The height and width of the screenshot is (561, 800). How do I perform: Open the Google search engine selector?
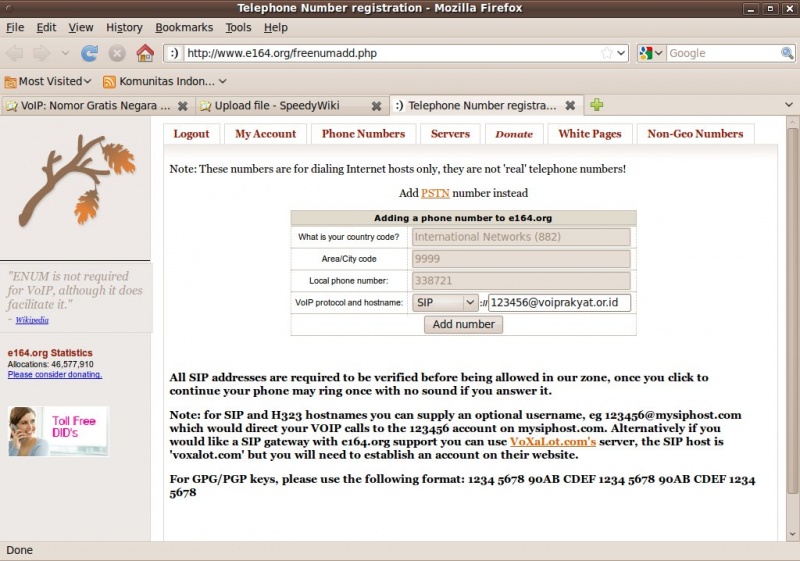651,53
